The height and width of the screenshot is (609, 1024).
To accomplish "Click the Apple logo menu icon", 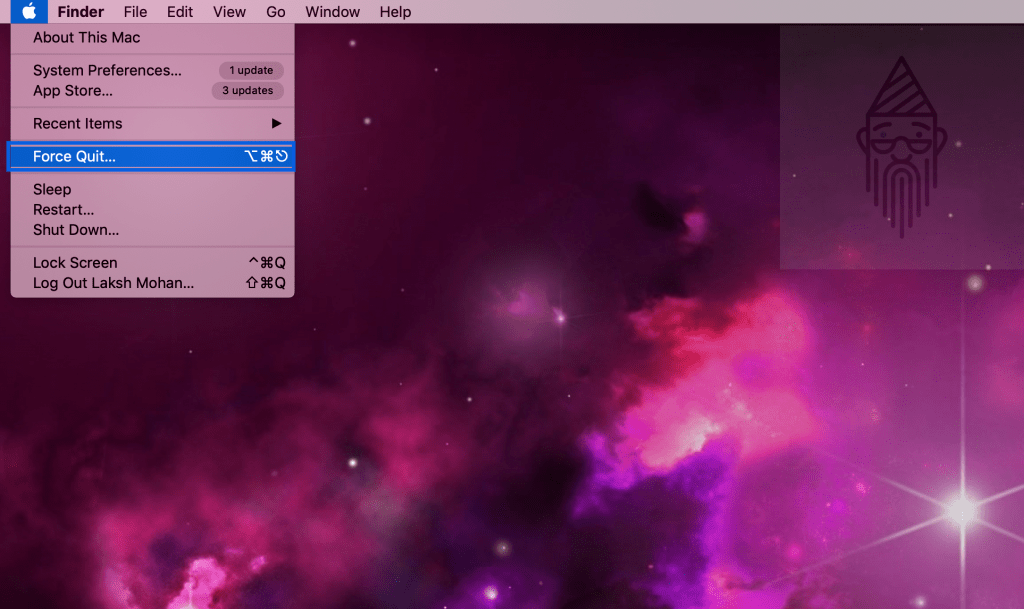I will coord(29,11).
